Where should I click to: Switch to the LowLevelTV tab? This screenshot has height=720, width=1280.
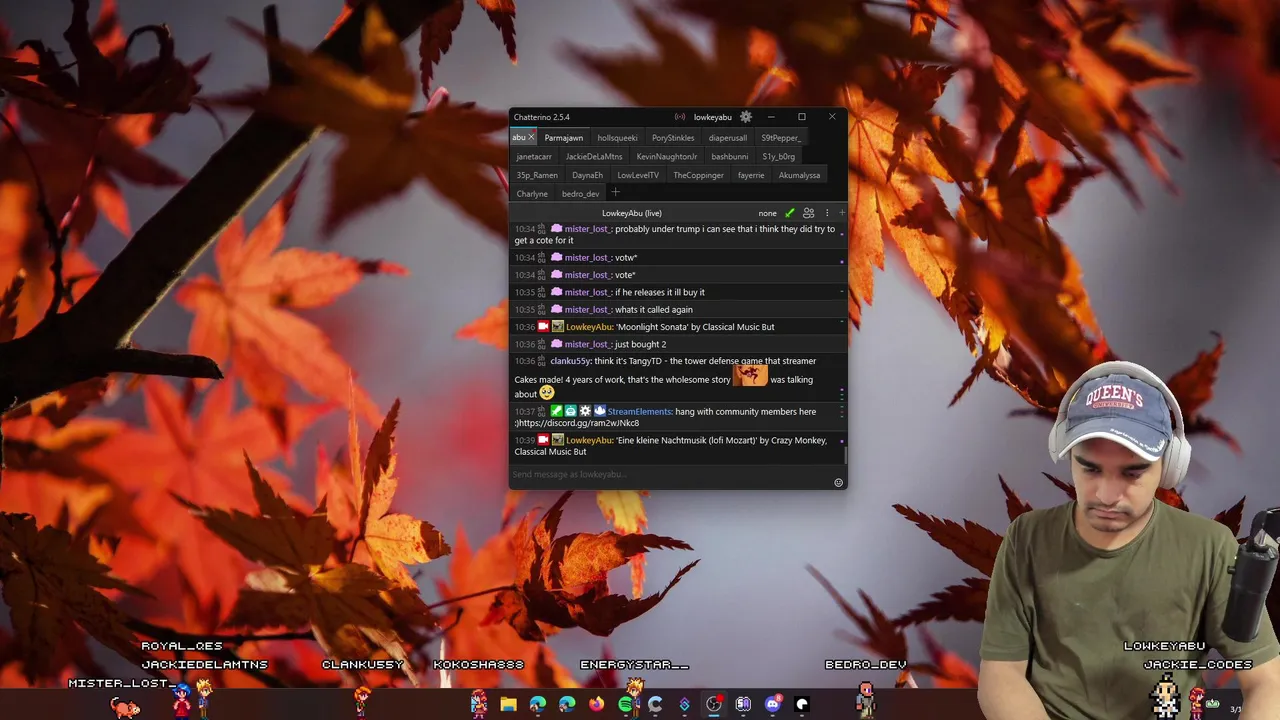click(x=638, y=175)
